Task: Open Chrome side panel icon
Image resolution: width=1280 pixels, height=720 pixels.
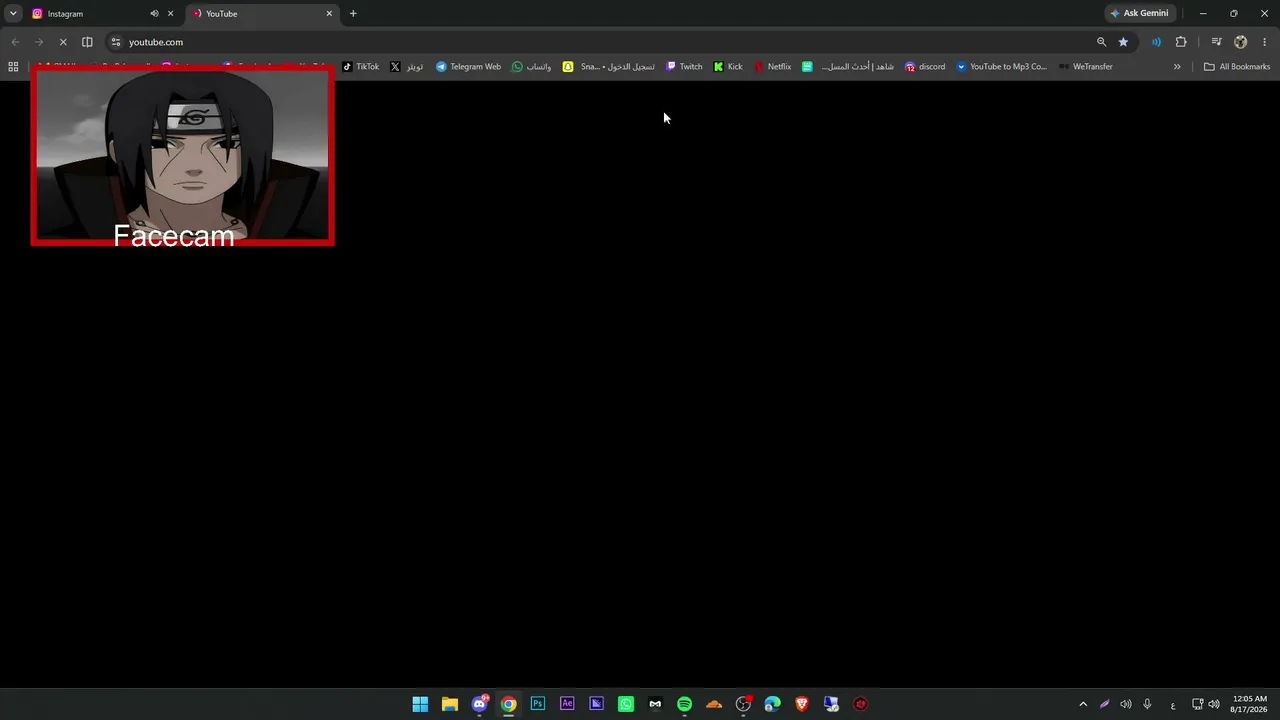Action: click(x=87, y=42)
